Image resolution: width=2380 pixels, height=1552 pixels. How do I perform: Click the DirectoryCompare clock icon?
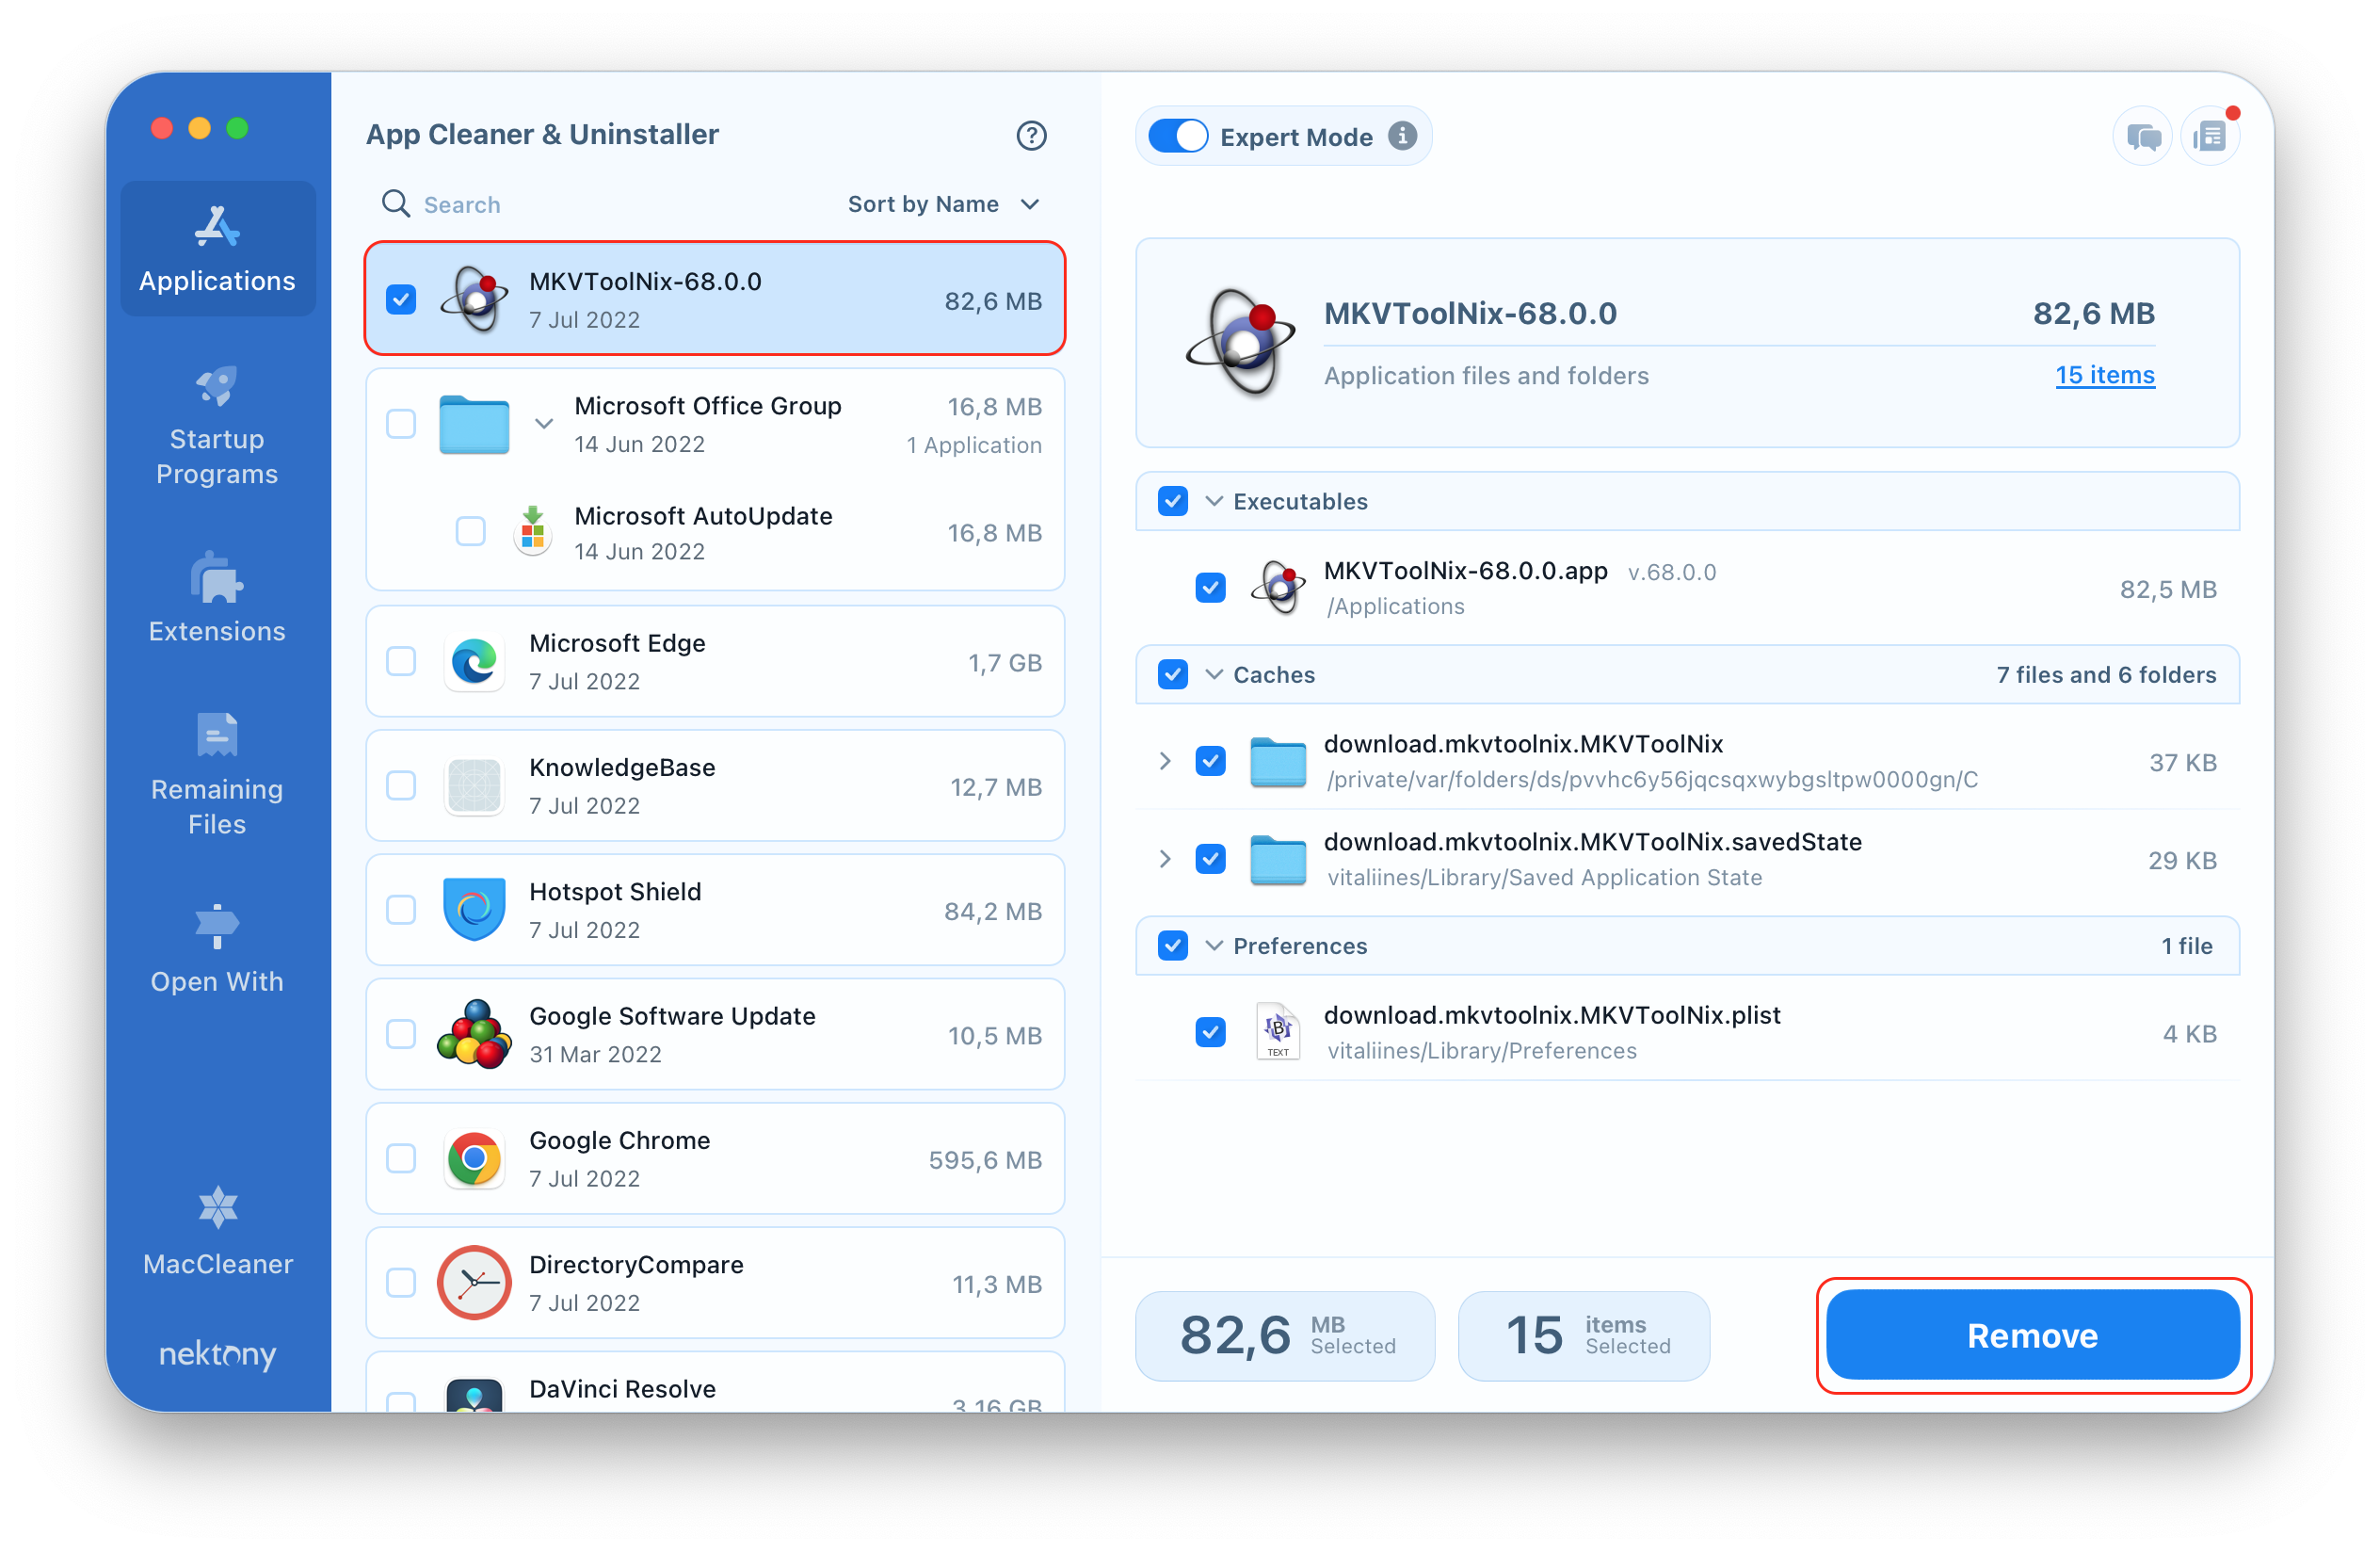coord(475,1285)
